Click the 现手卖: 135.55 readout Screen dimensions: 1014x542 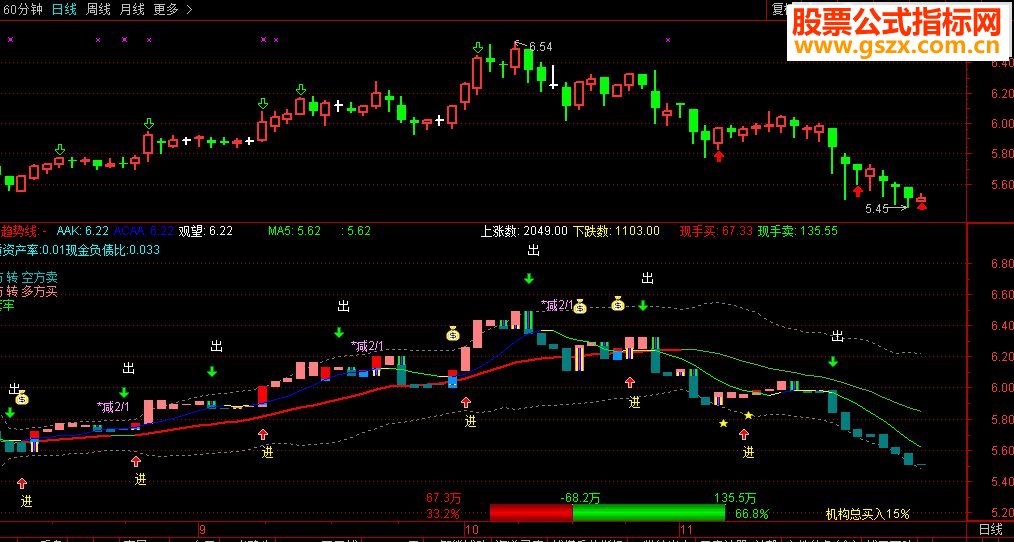pos(797,230)
